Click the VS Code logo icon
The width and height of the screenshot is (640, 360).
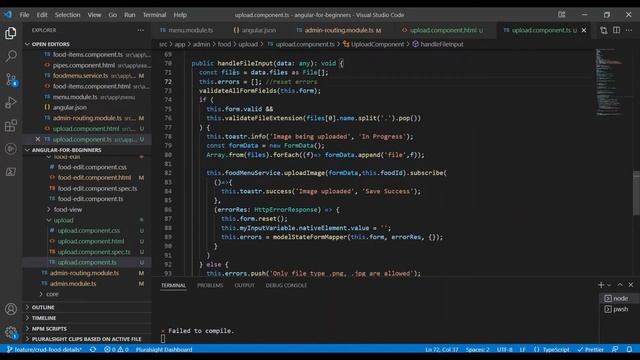tap(8, 15)
